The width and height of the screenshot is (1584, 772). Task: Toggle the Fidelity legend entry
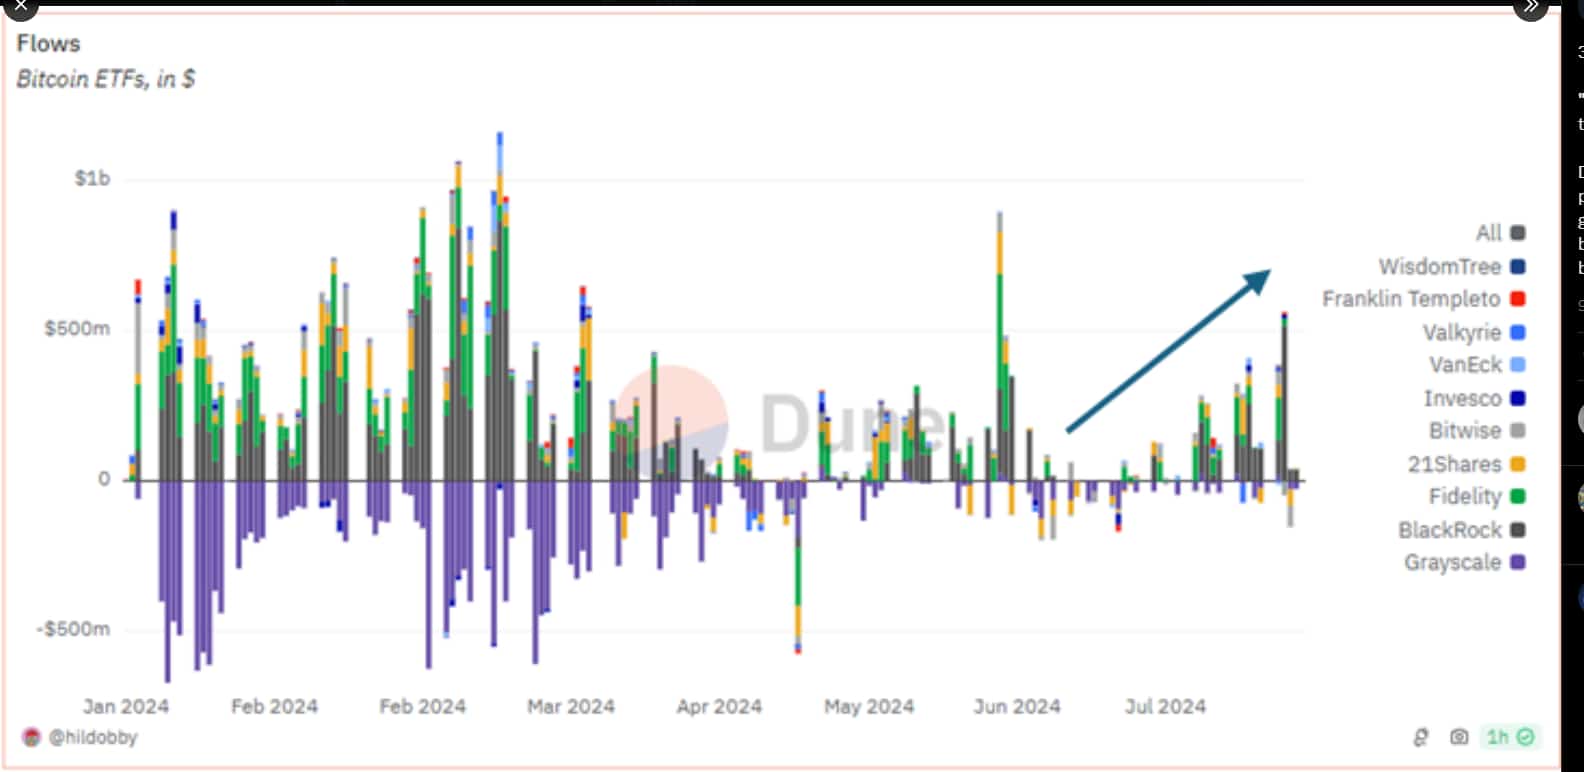click(1465, 497)
